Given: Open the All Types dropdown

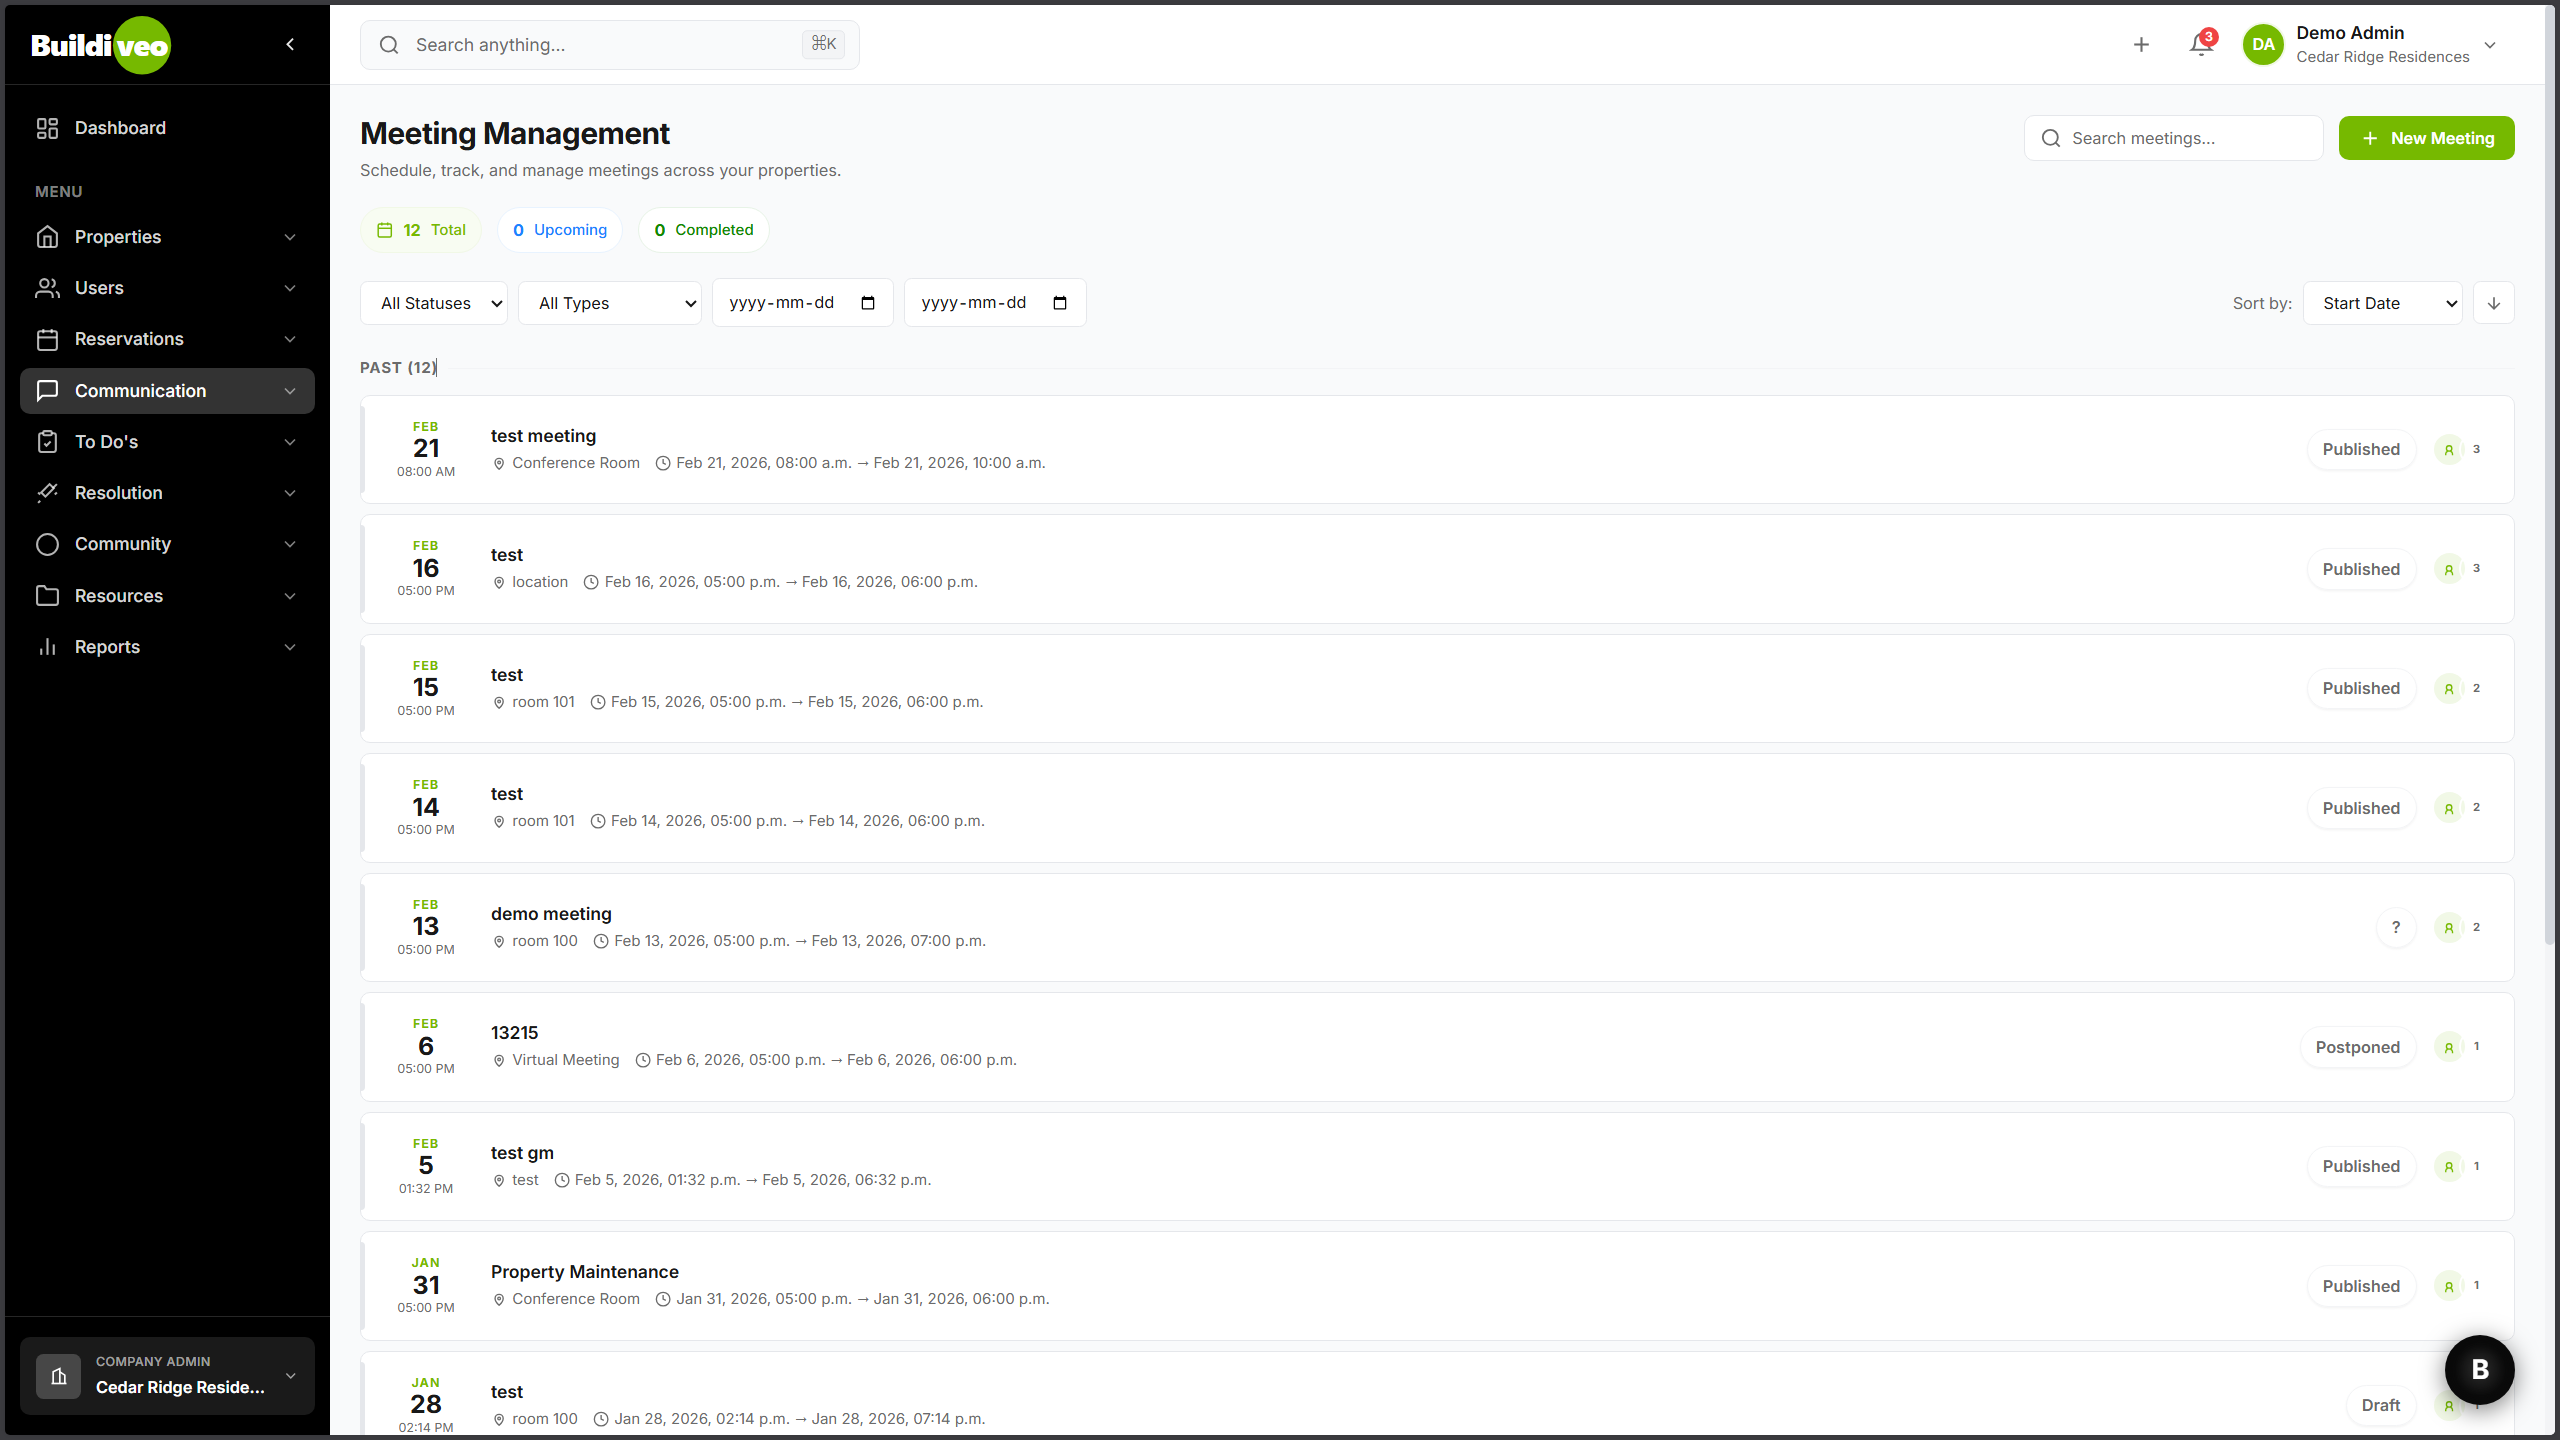Looking at the screenshot, I should (609, 303).
